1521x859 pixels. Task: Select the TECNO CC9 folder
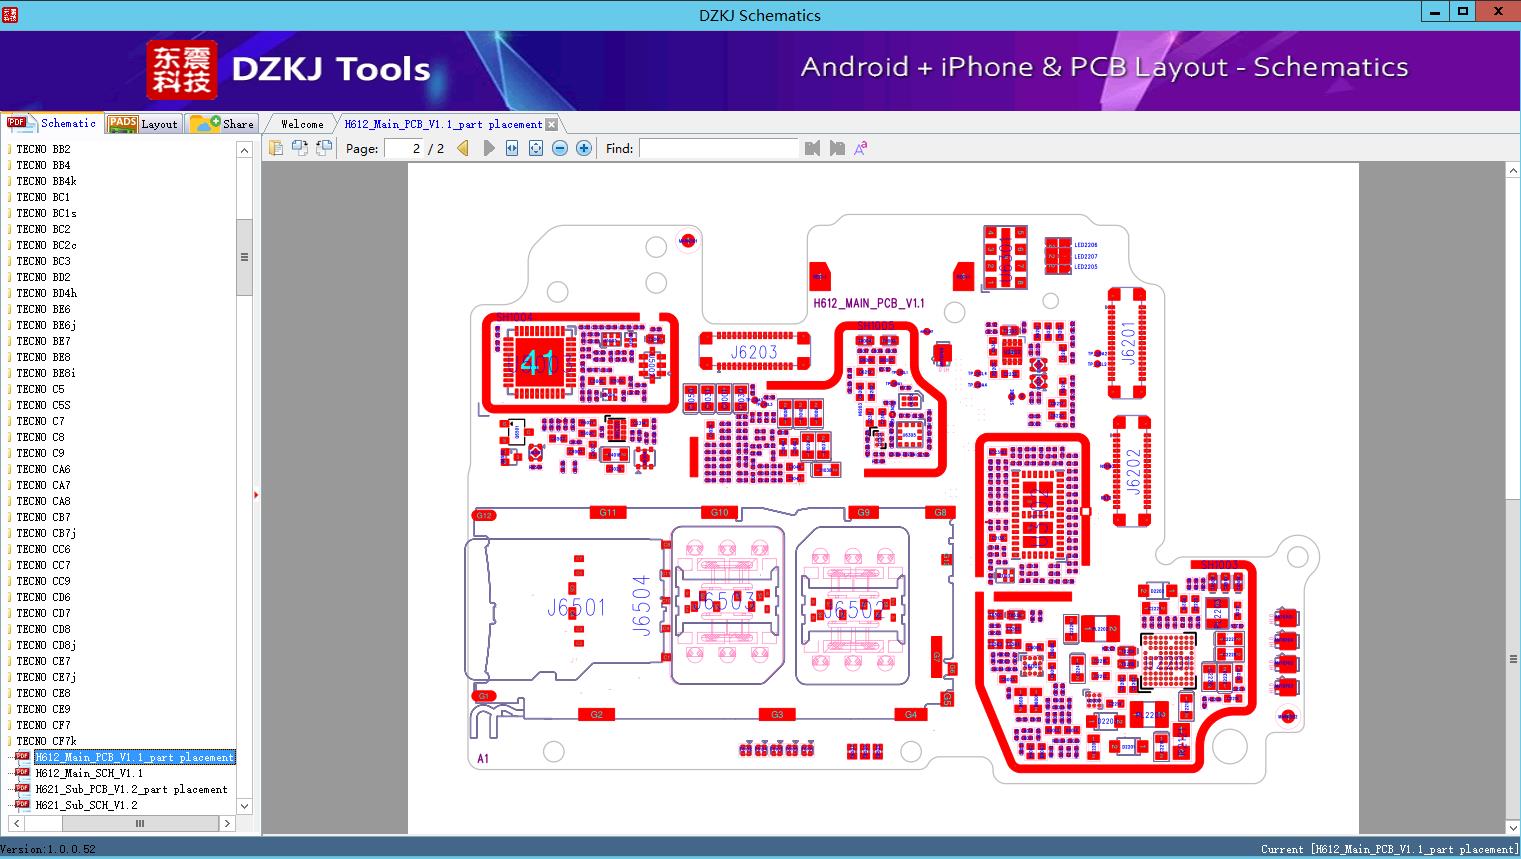[43, 581]
